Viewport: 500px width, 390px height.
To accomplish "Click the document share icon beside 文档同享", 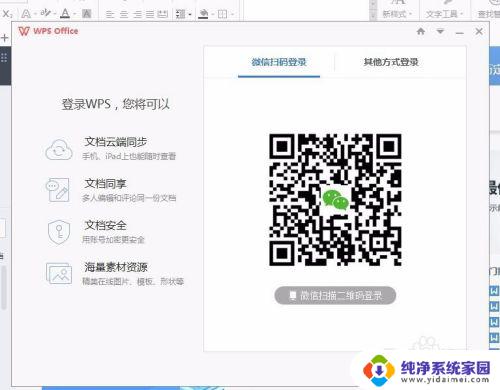I will 58,190.
